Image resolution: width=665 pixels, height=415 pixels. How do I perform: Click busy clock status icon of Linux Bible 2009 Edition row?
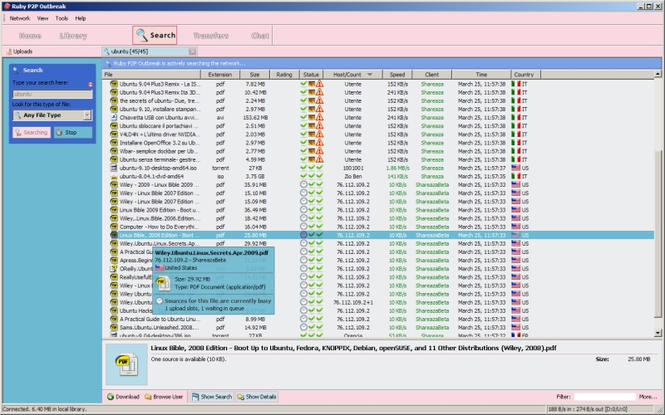[x=303, y=210]
